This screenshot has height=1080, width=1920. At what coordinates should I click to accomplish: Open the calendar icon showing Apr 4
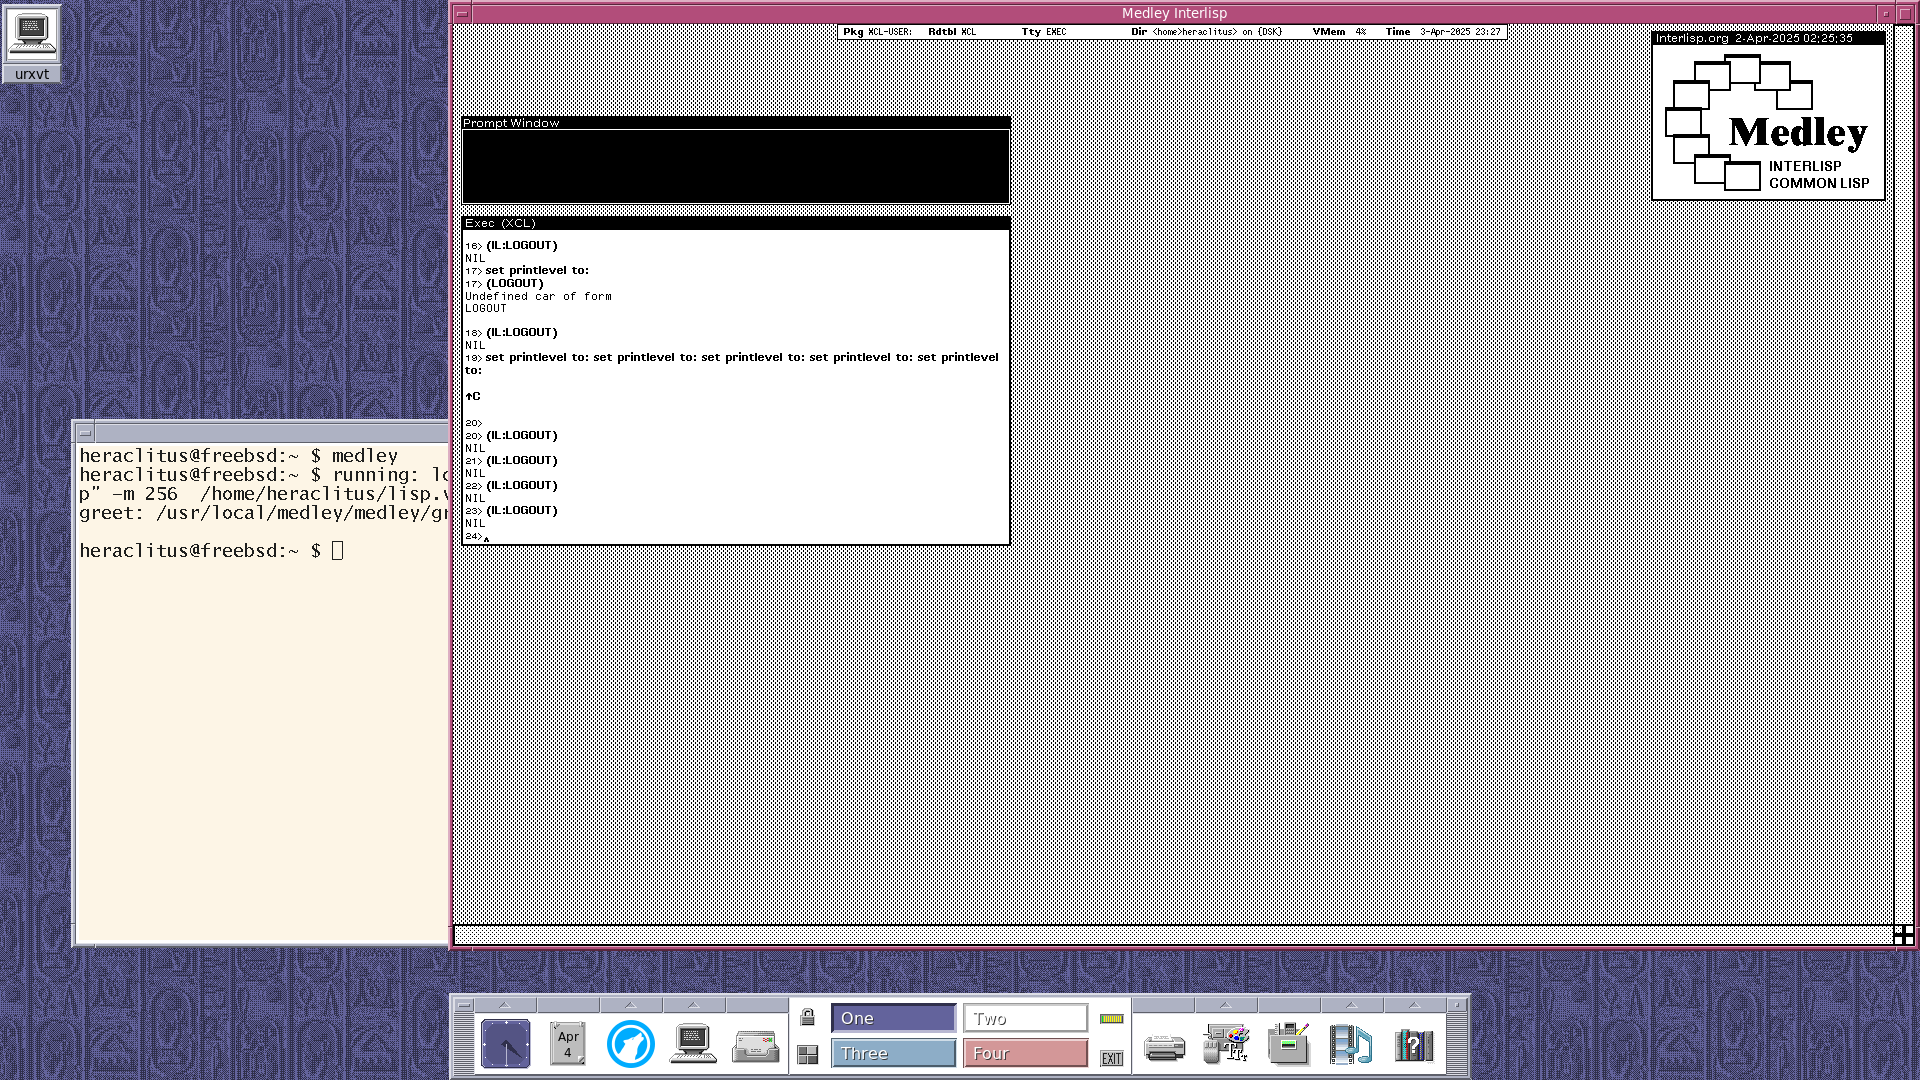click(567, 1044)
